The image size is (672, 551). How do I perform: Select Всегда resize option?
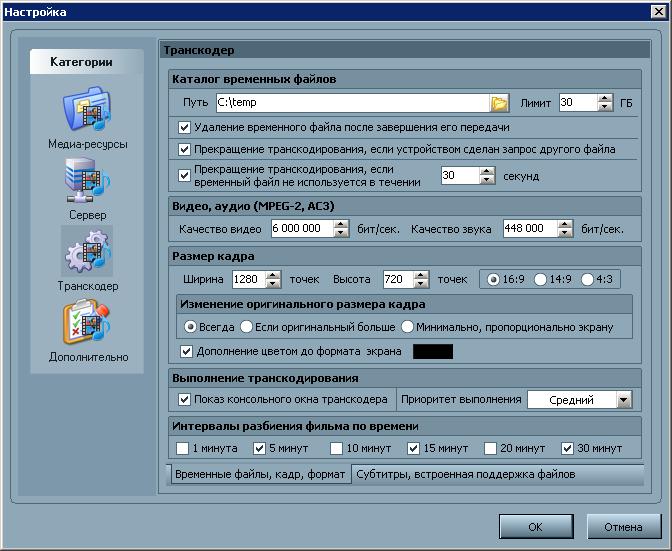click(x=190, y=327)
